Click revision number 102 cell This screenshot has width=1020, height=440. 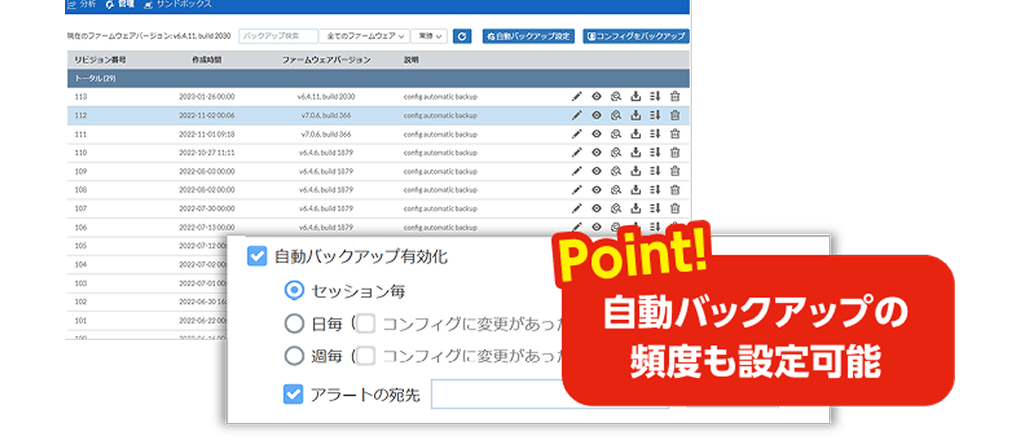(x=81, y=302)
